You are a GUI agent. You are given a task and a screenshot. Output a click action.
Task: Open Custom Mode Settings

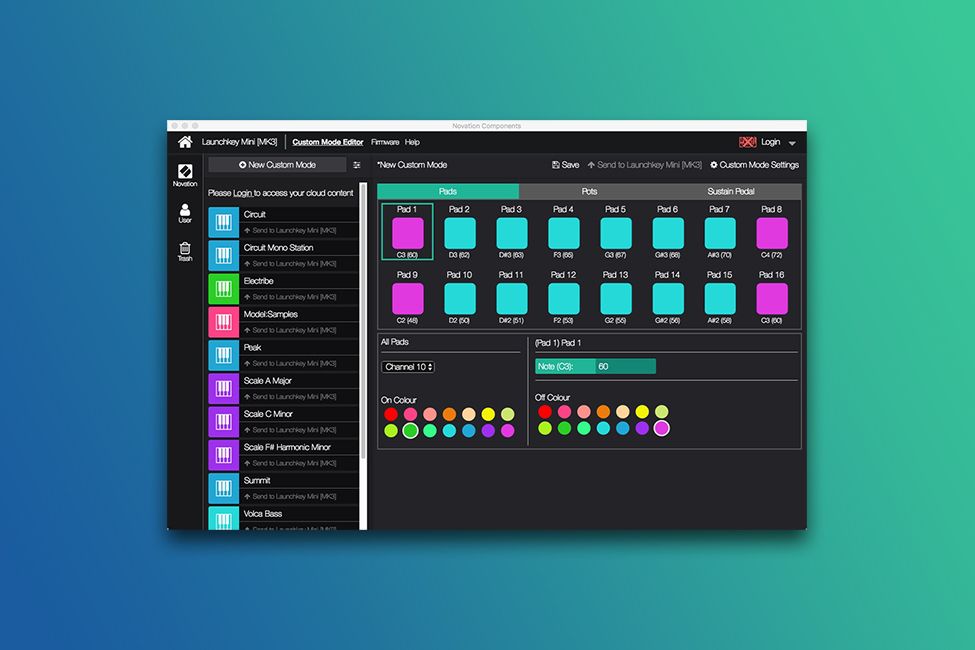pyautogui.click(x=754, y=165)
